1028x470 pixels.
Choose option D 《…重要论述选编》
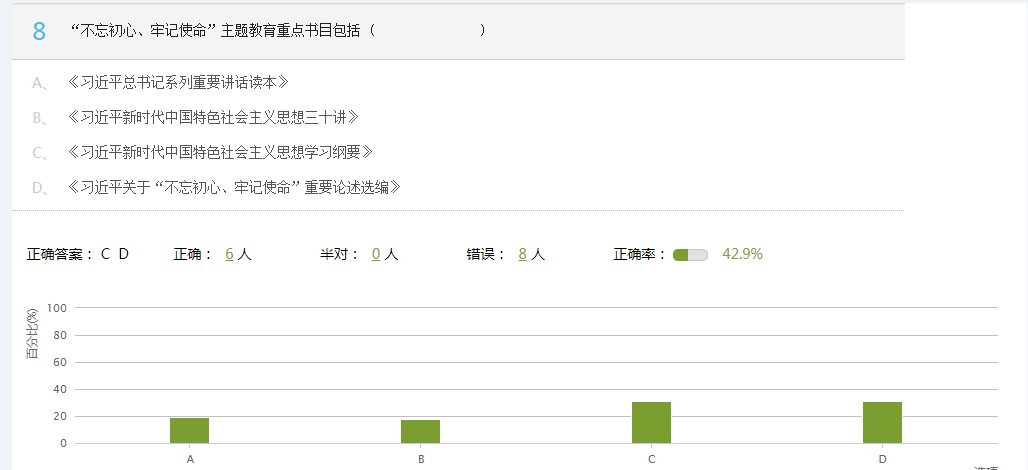tap(234, 187)
